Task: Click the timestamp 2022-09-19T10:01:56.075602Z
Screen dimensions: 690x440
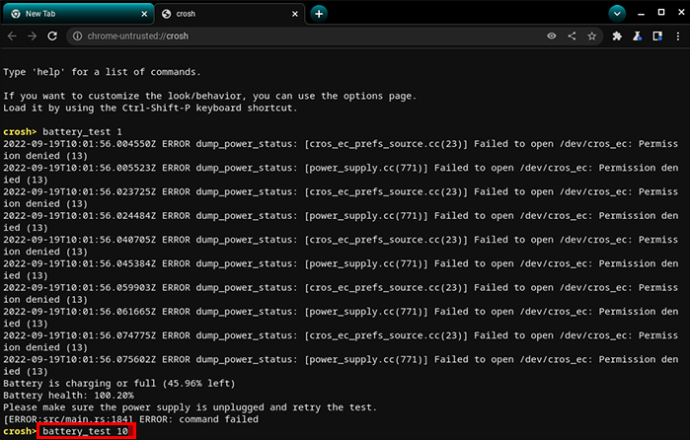Action: coord(80,359)
